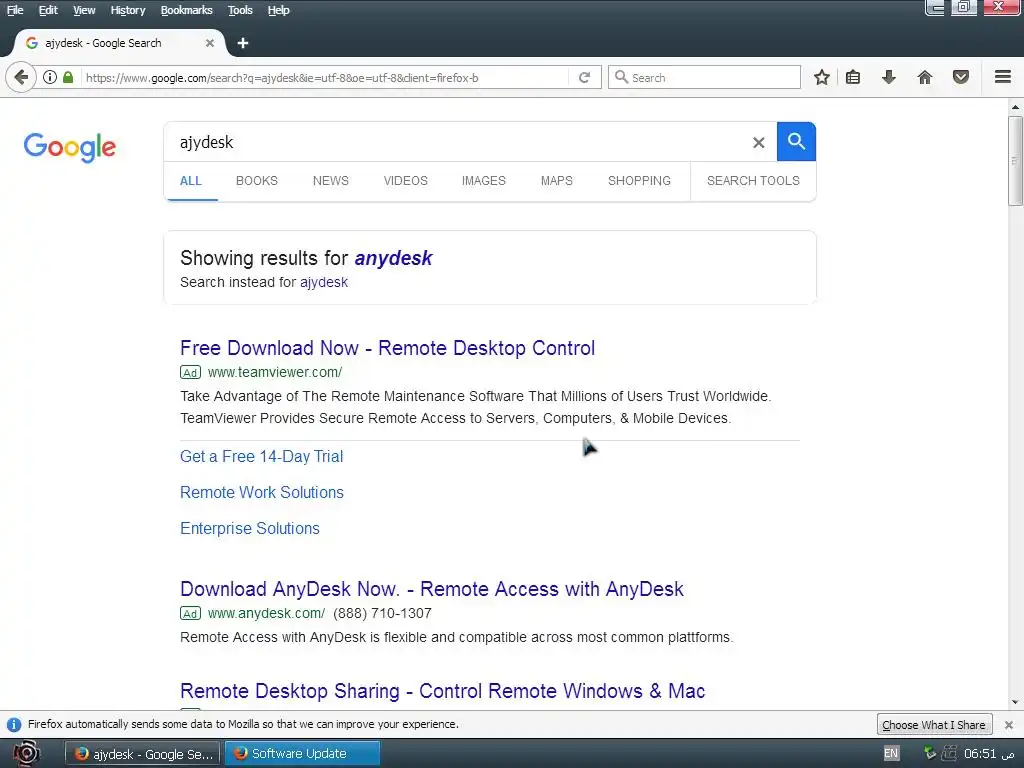1024x768 pixels.
Task: Search instead for ajydesk link
Action: coord(324,282)
